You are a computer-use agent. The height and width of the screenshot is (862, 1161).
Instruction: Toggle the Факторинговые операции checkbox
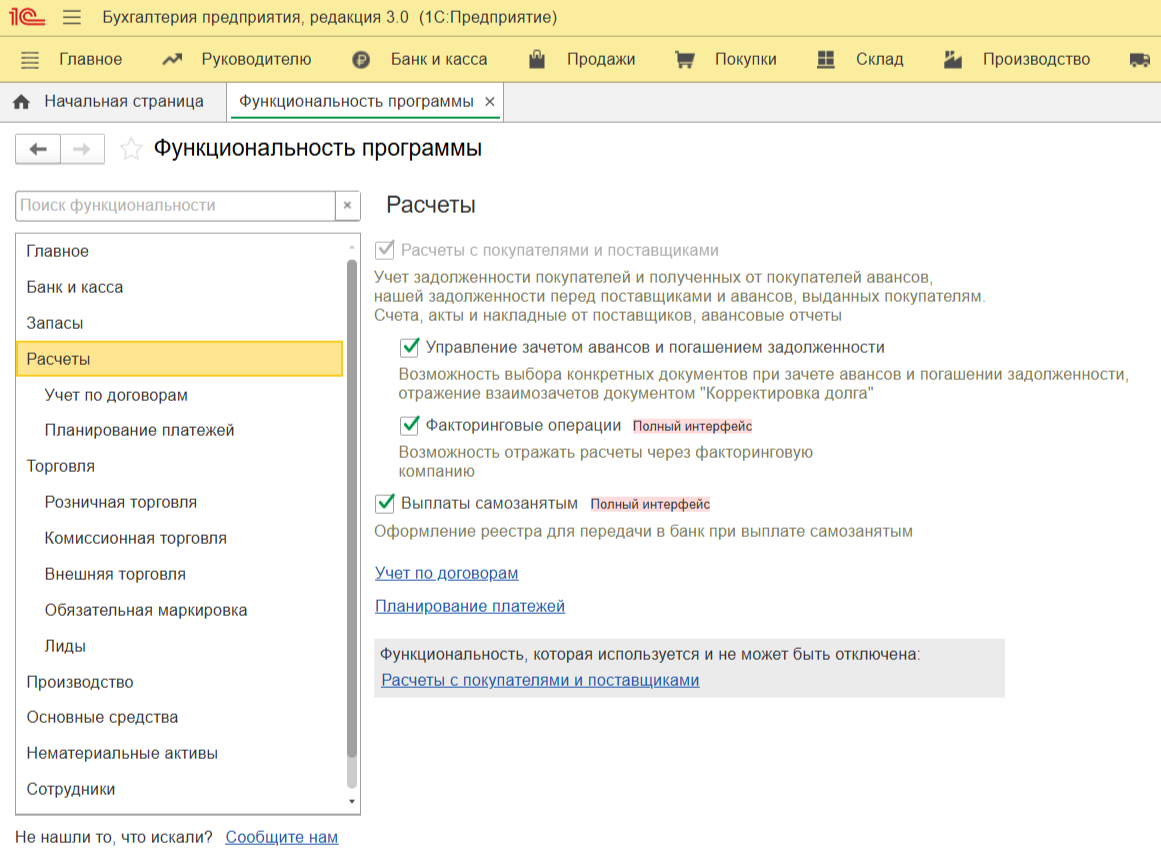(409, 426)
